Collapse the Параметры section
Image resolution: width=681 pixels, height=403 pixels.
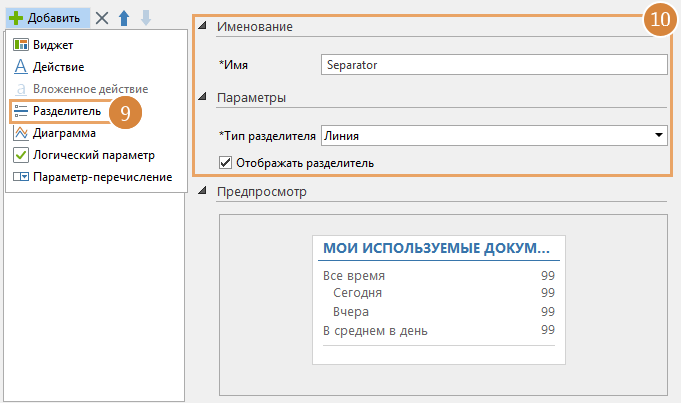[x=204, y=98]
